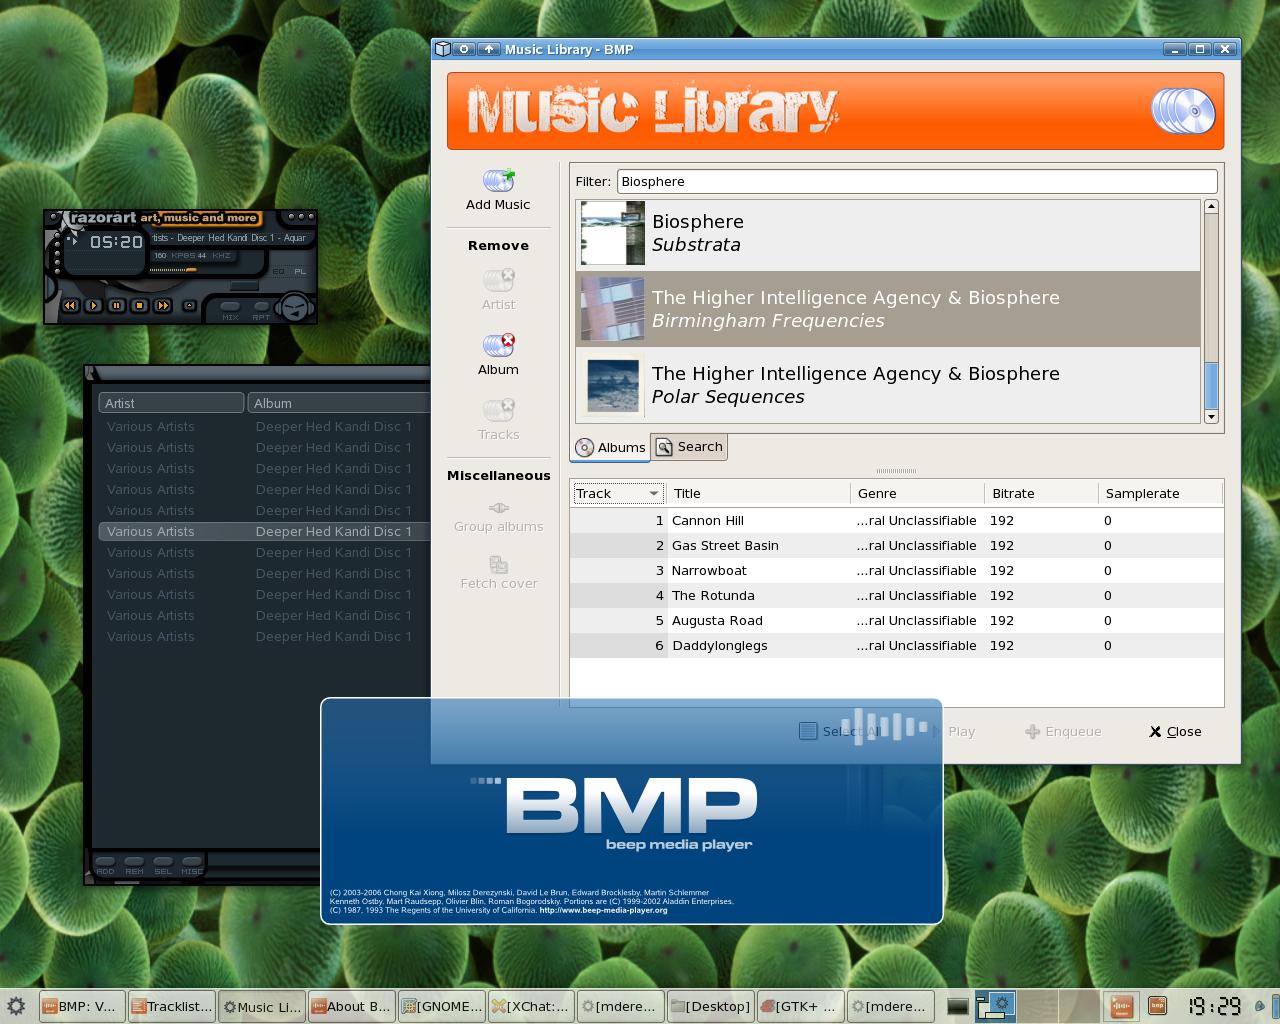1280x1024 pixels.
Task: Click the Remove Album icon
Action: [x=498, y=346]
